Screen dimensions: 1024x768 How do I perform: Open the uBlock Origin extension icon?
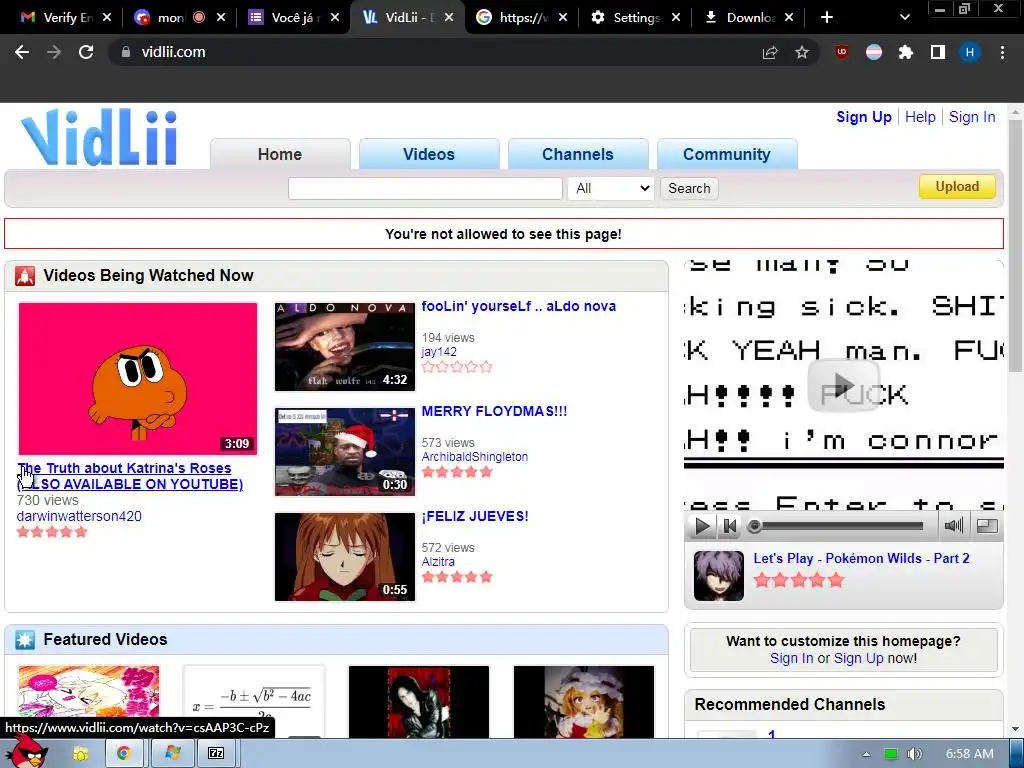point(842,52)
